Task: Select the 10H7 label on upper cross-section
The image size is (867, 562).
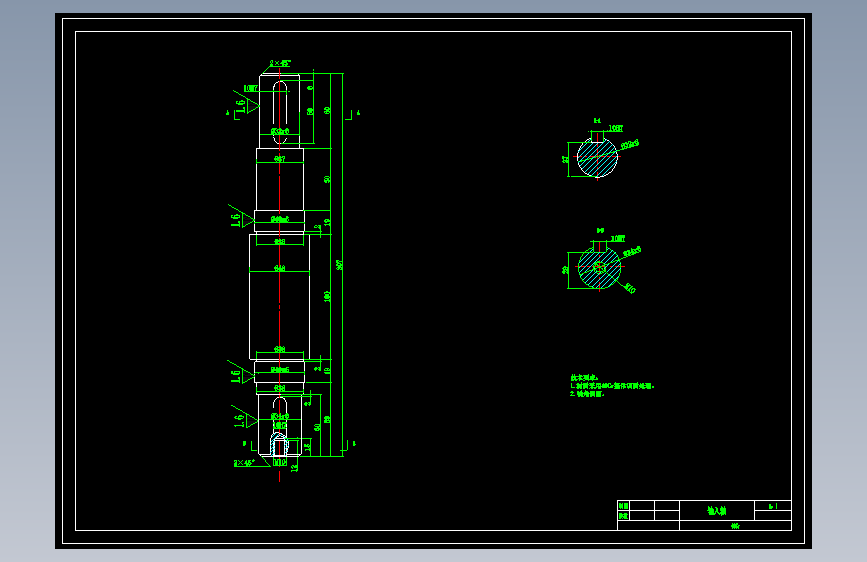Action: pyautogui.click(x=615, y=128)
